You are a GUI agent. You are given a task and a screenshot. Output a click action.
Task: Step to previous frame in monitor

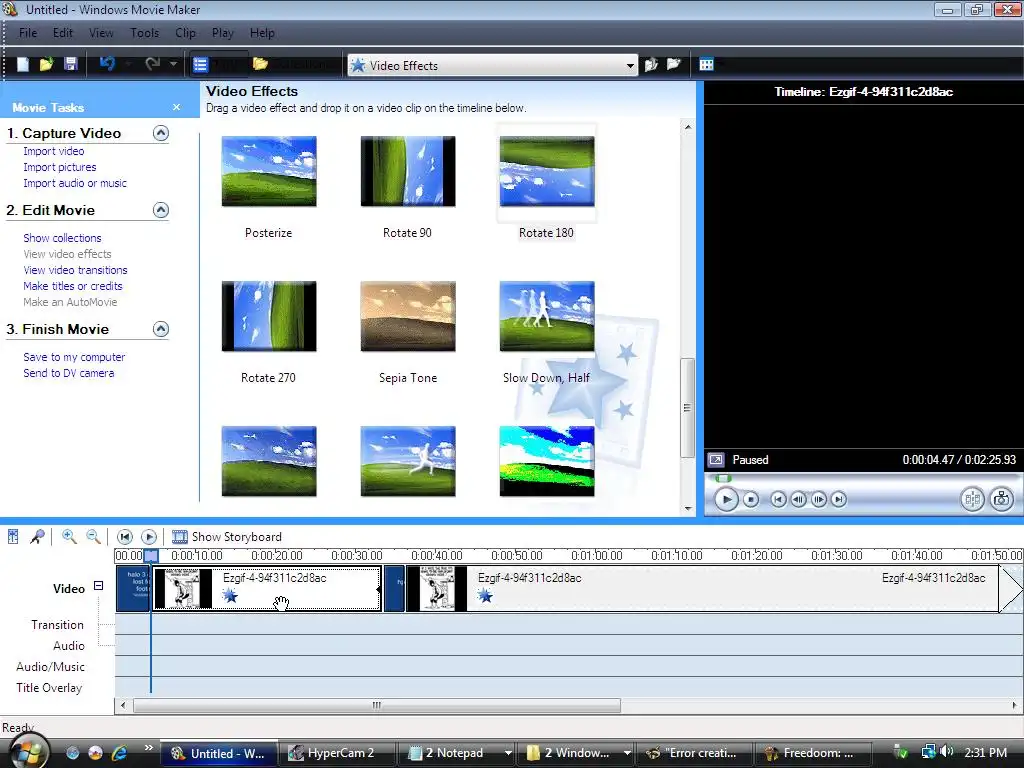click(798, 500)
